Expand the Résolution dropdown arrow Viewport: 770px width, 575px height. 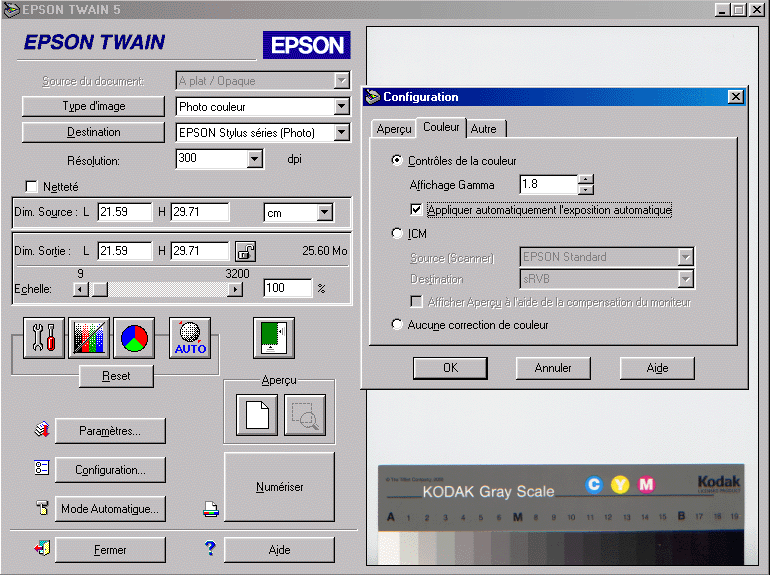(254, 159)
